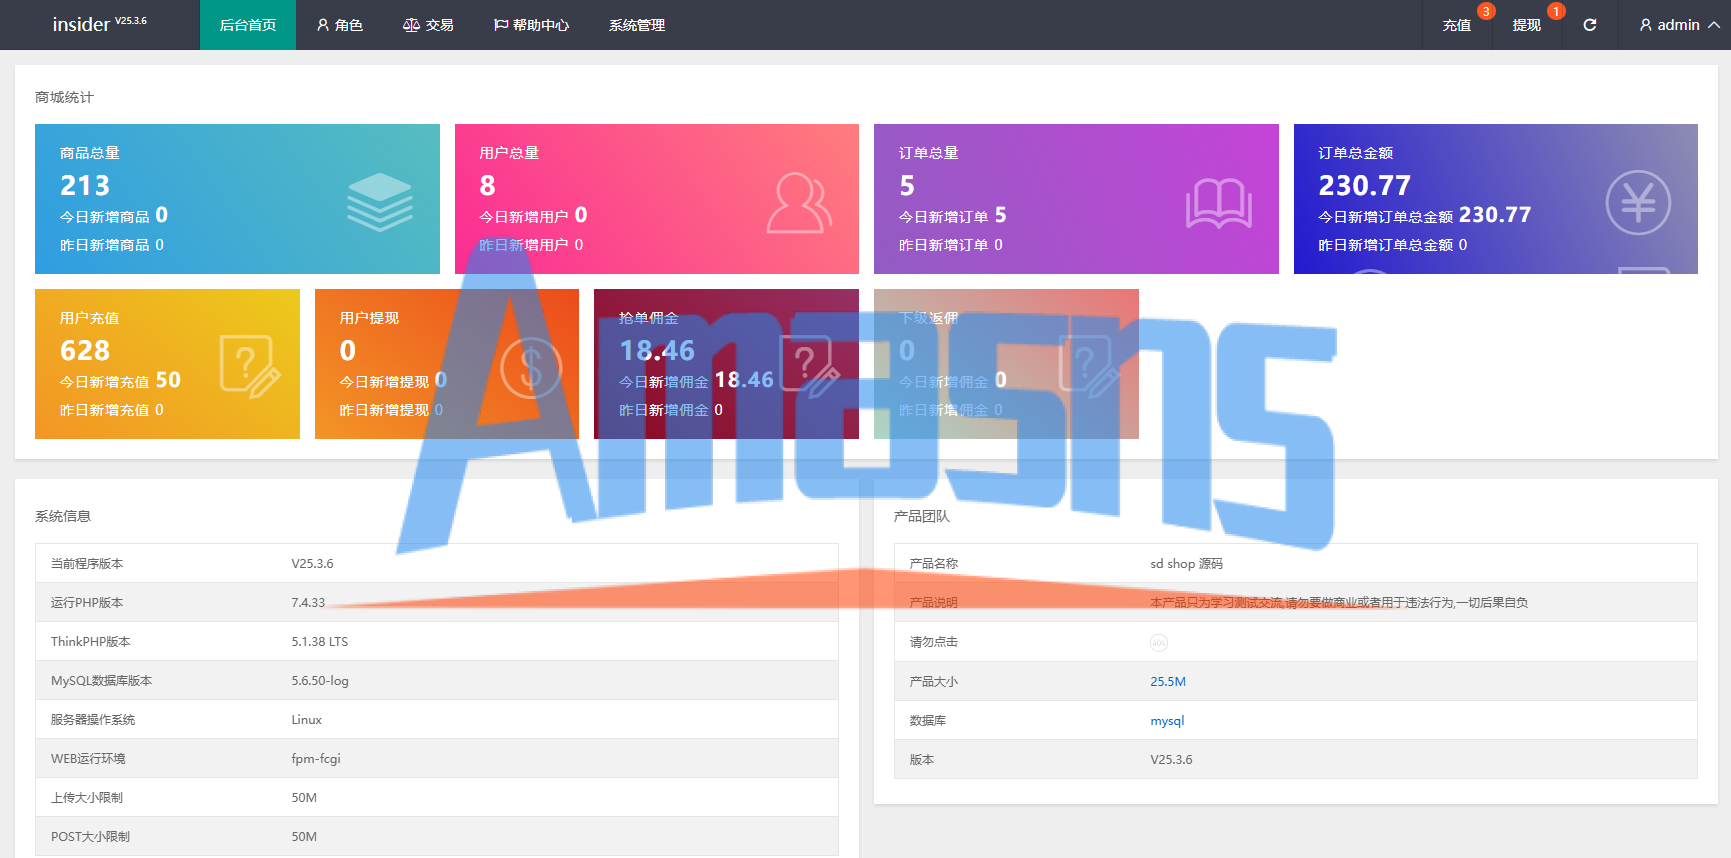Image resolution: width=1731 pixels, height=858 pixels.
Task: Click the users icon on 用户总量 card
Action: click(x=799, y=202)
